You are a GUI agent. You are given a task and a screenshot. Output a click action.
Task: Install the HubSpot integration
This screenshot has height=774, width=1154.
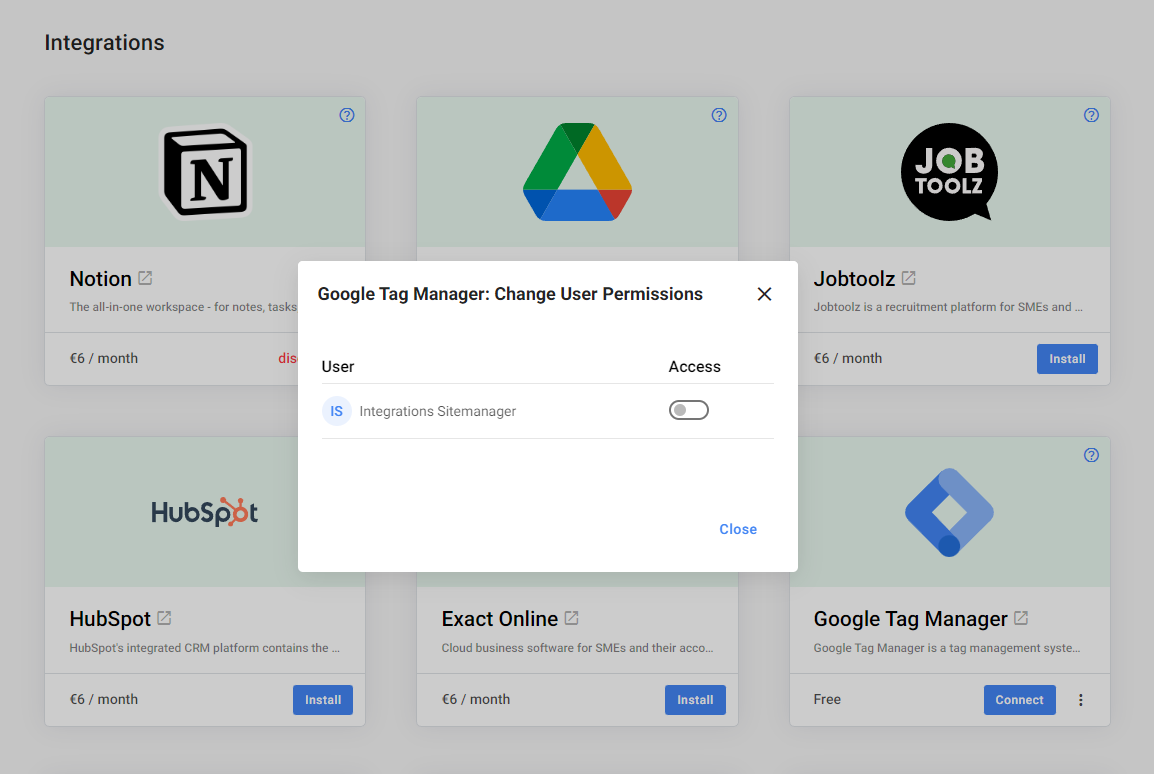[x=323, y=700]
